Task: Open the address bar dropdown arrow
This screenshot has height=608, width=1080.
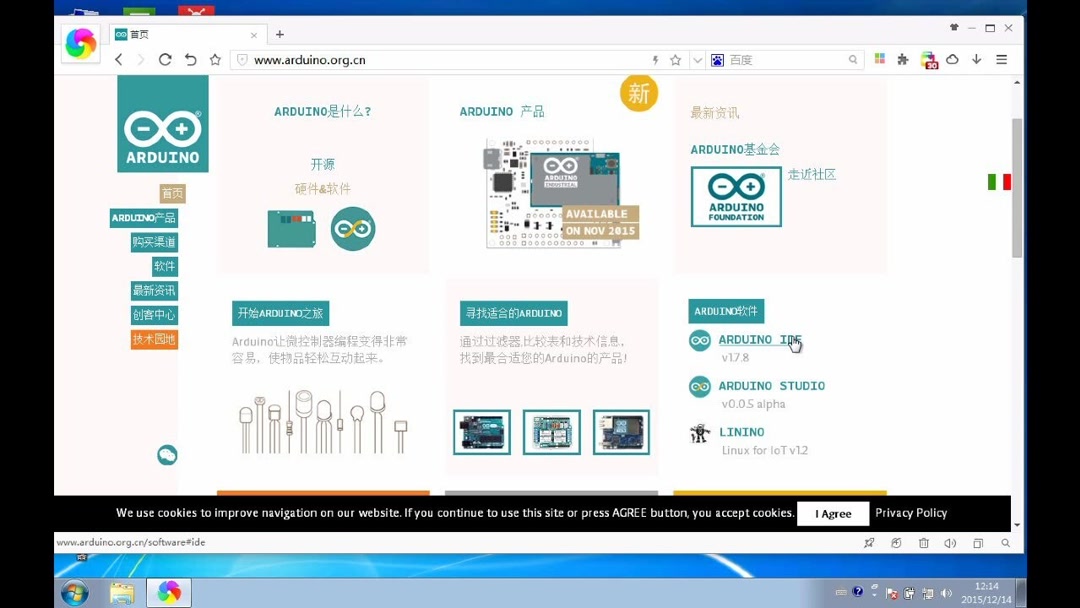Action: tap(697, 59)
